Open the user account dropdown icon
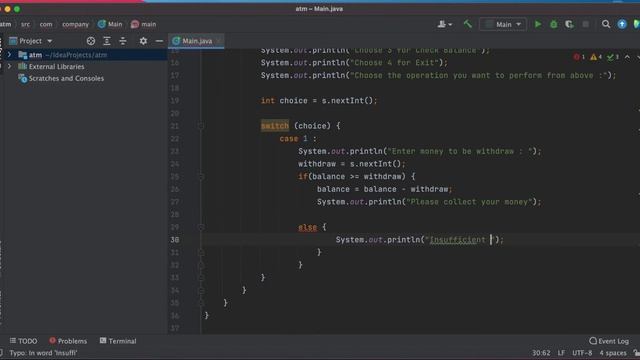640x360 pixels. click(x=444, y=24)
